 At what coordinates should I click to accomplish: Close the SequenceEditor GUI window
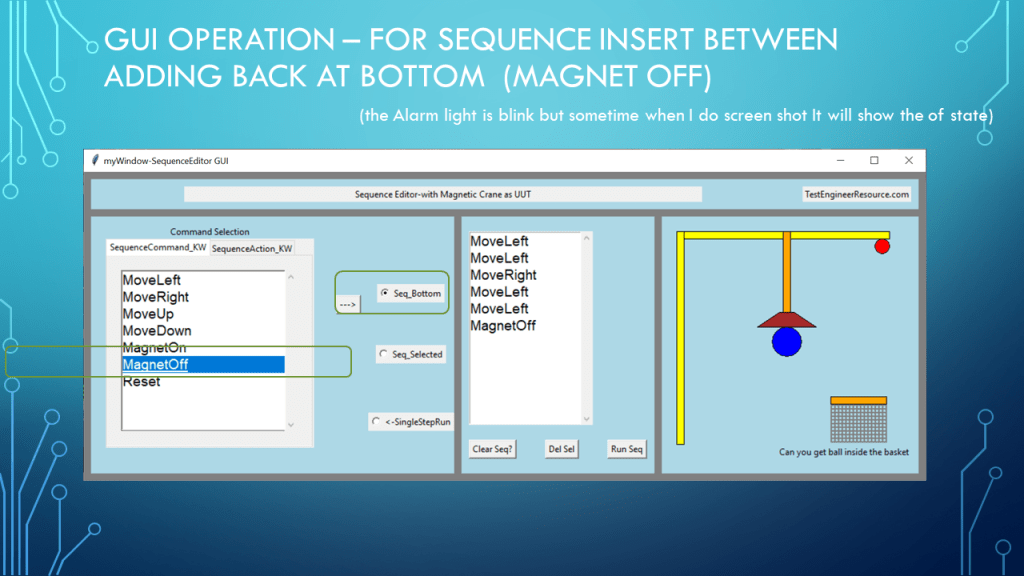908,161
